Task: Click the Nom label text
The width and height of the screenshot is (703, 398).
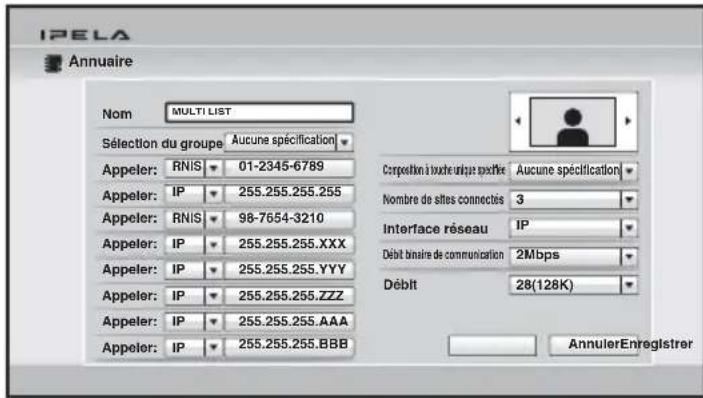Action: [117, 114]
